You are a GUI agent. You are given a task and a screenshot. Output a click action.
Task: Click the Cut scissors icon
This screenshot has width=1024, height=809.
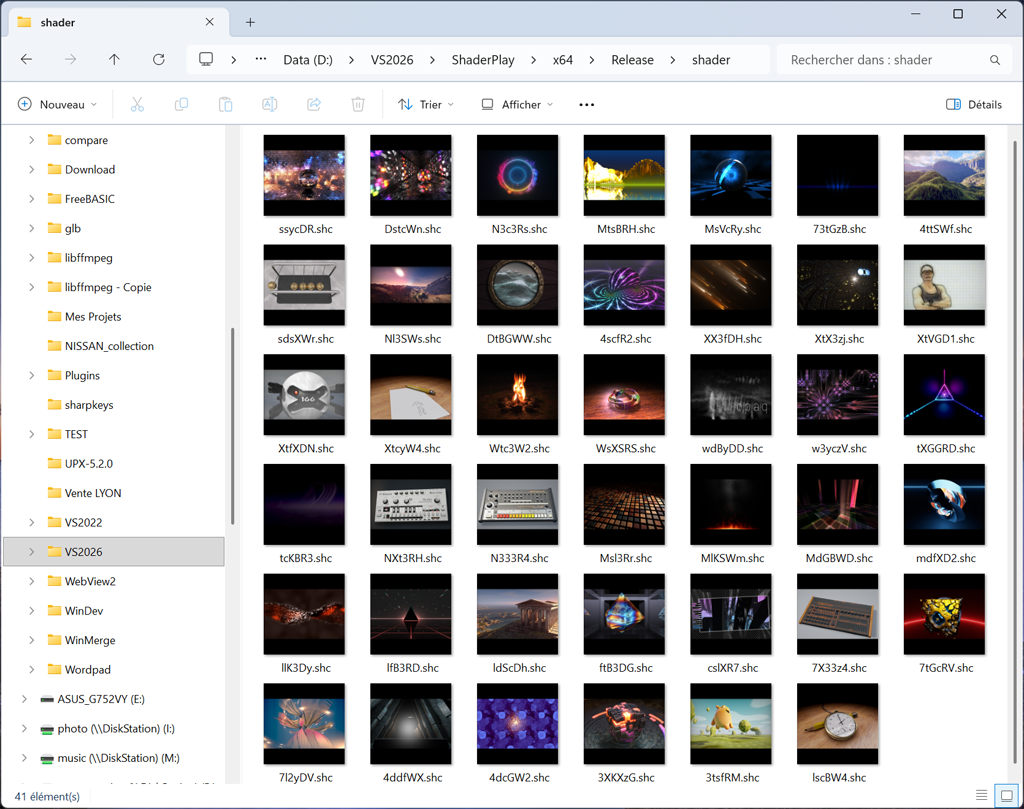coord(137,104)
